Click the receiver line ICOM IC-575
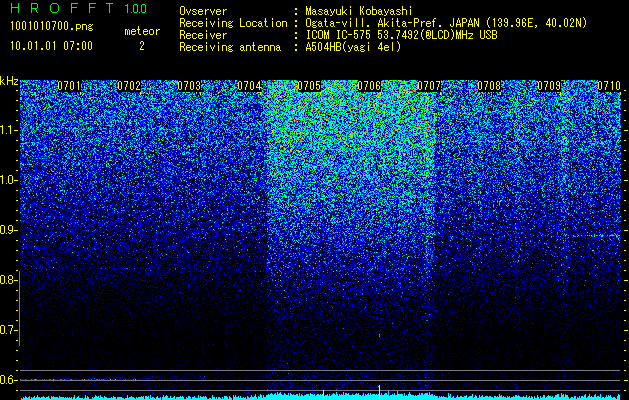 tap(401, 35)
